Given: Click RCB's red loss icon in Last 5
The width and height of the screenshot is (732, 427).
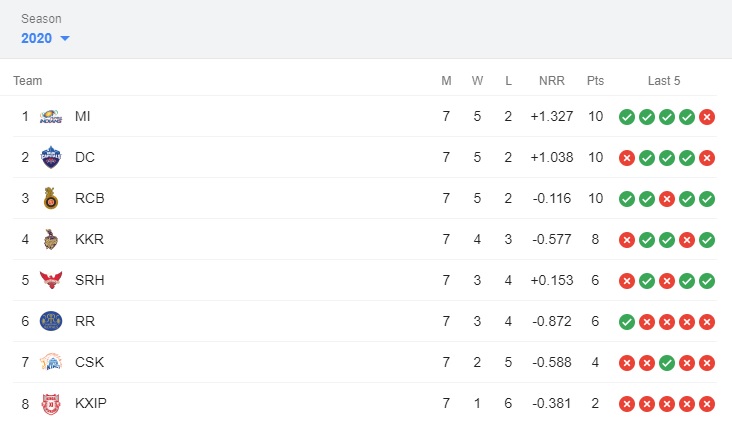Looking at the screenshot, I should tap(667, 199).
